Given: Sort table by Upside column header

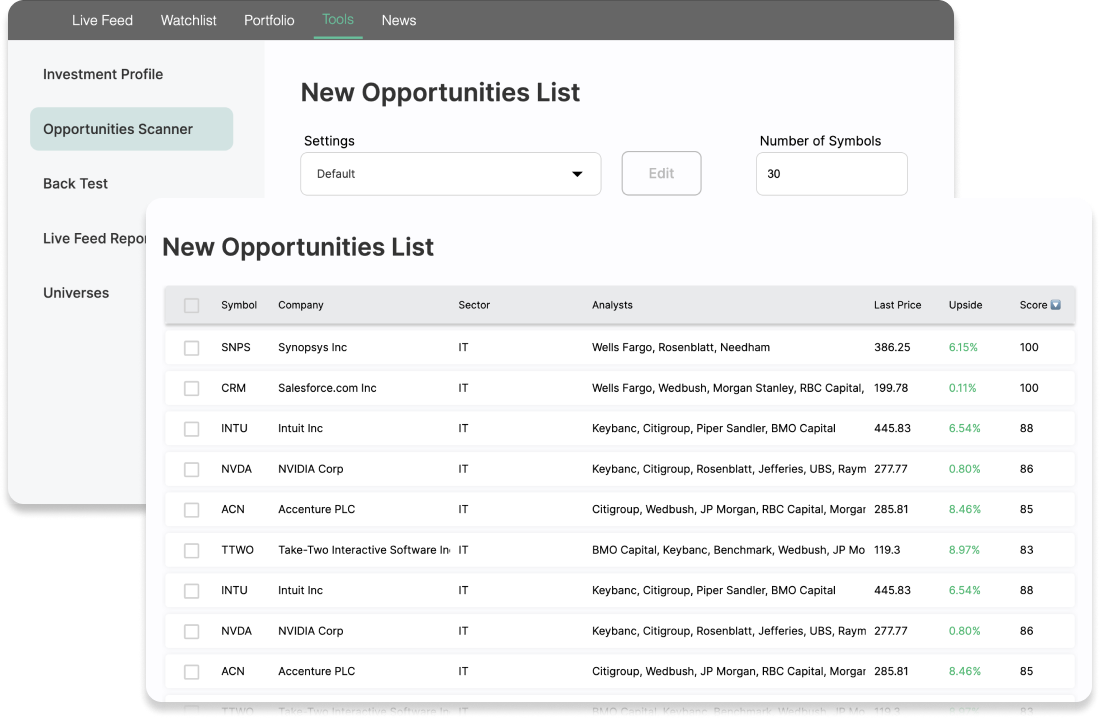Looking at the screenshot, I should (965, 305).
